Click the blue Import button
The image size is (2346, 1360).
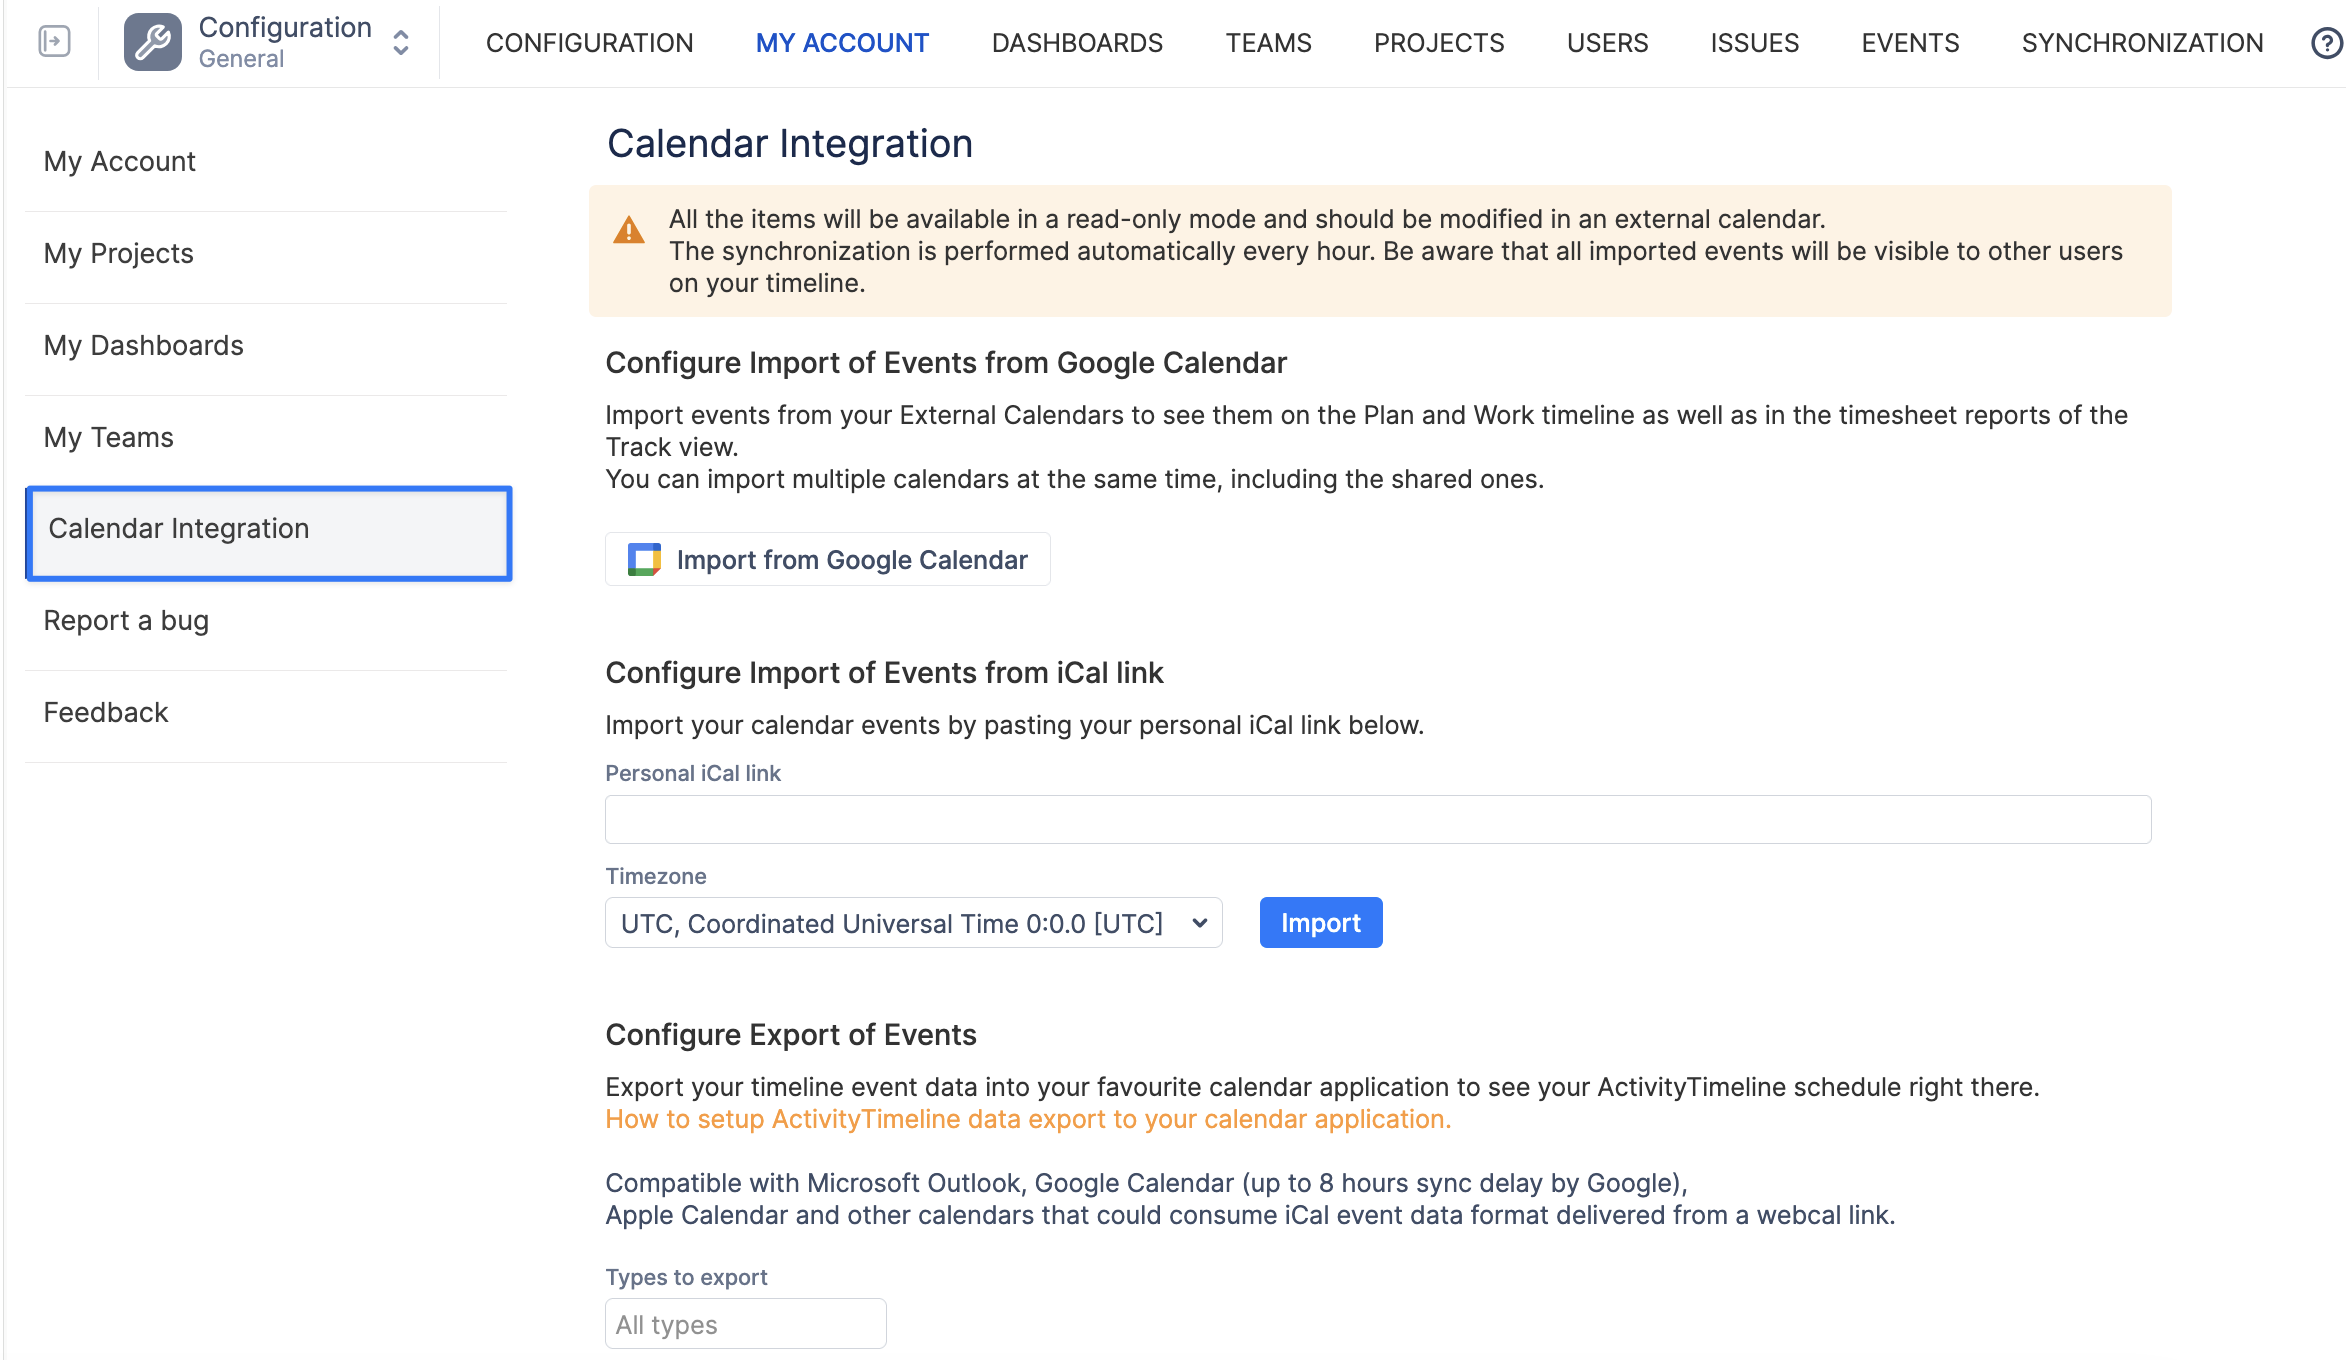(x=1321, y=923)
